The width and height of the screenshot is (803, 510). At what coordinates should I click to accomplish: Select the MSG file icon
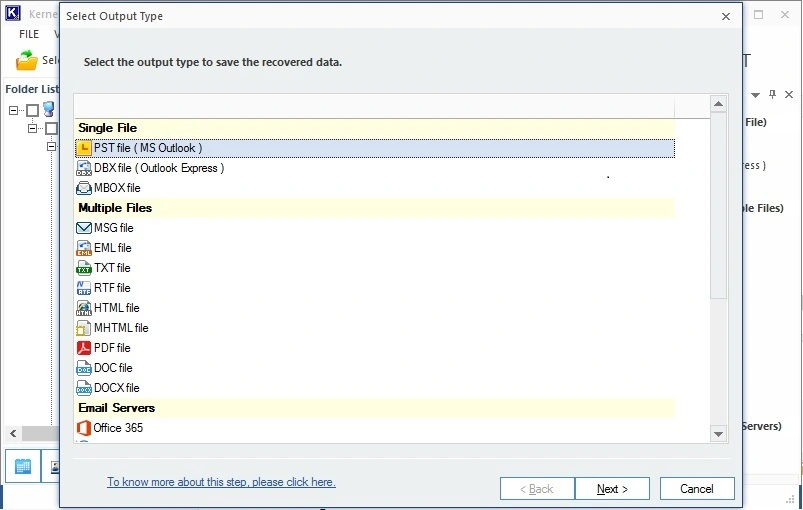click(84, 228)
